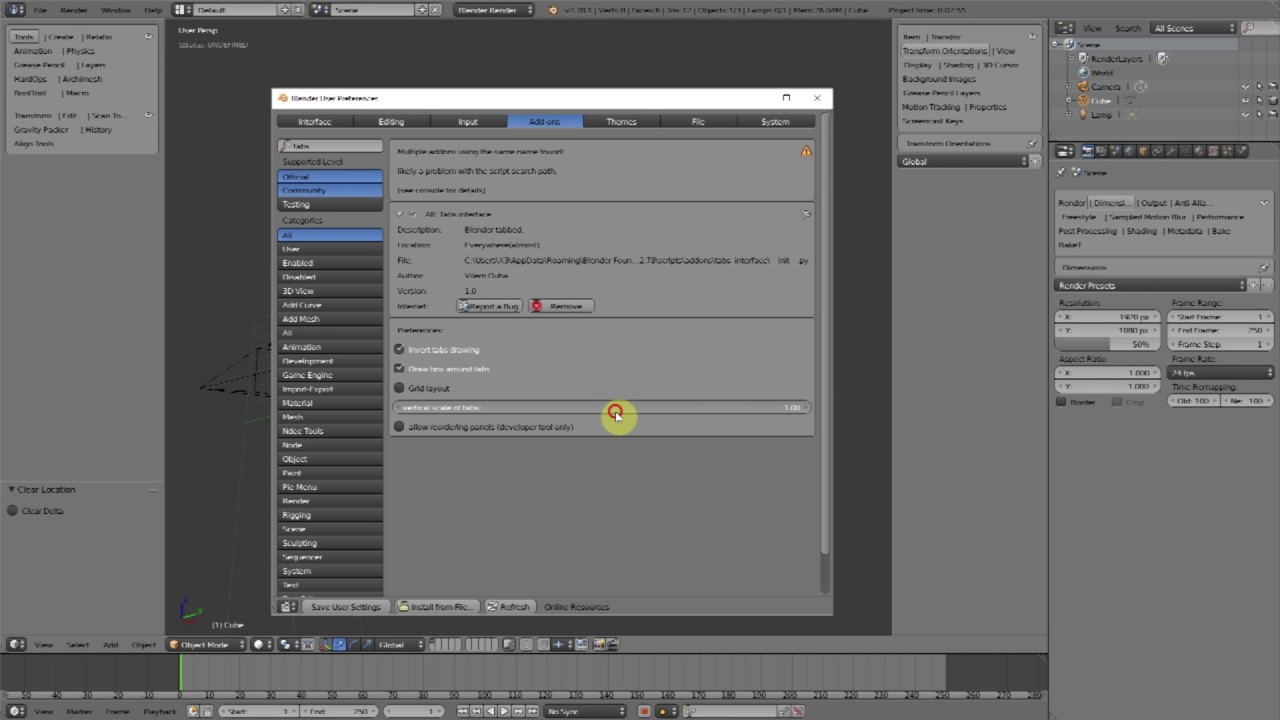
Task: Toggle Official supported level filter
Action: click(x=330, y=177)
